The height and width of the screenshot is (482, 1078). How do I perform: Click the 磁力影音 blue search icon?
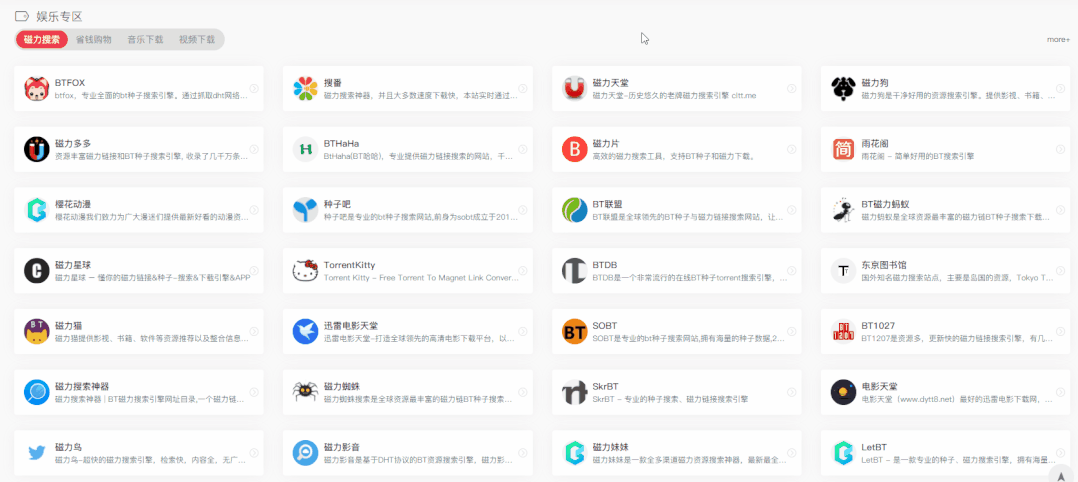pyautogui.click(x=305, y=452)
